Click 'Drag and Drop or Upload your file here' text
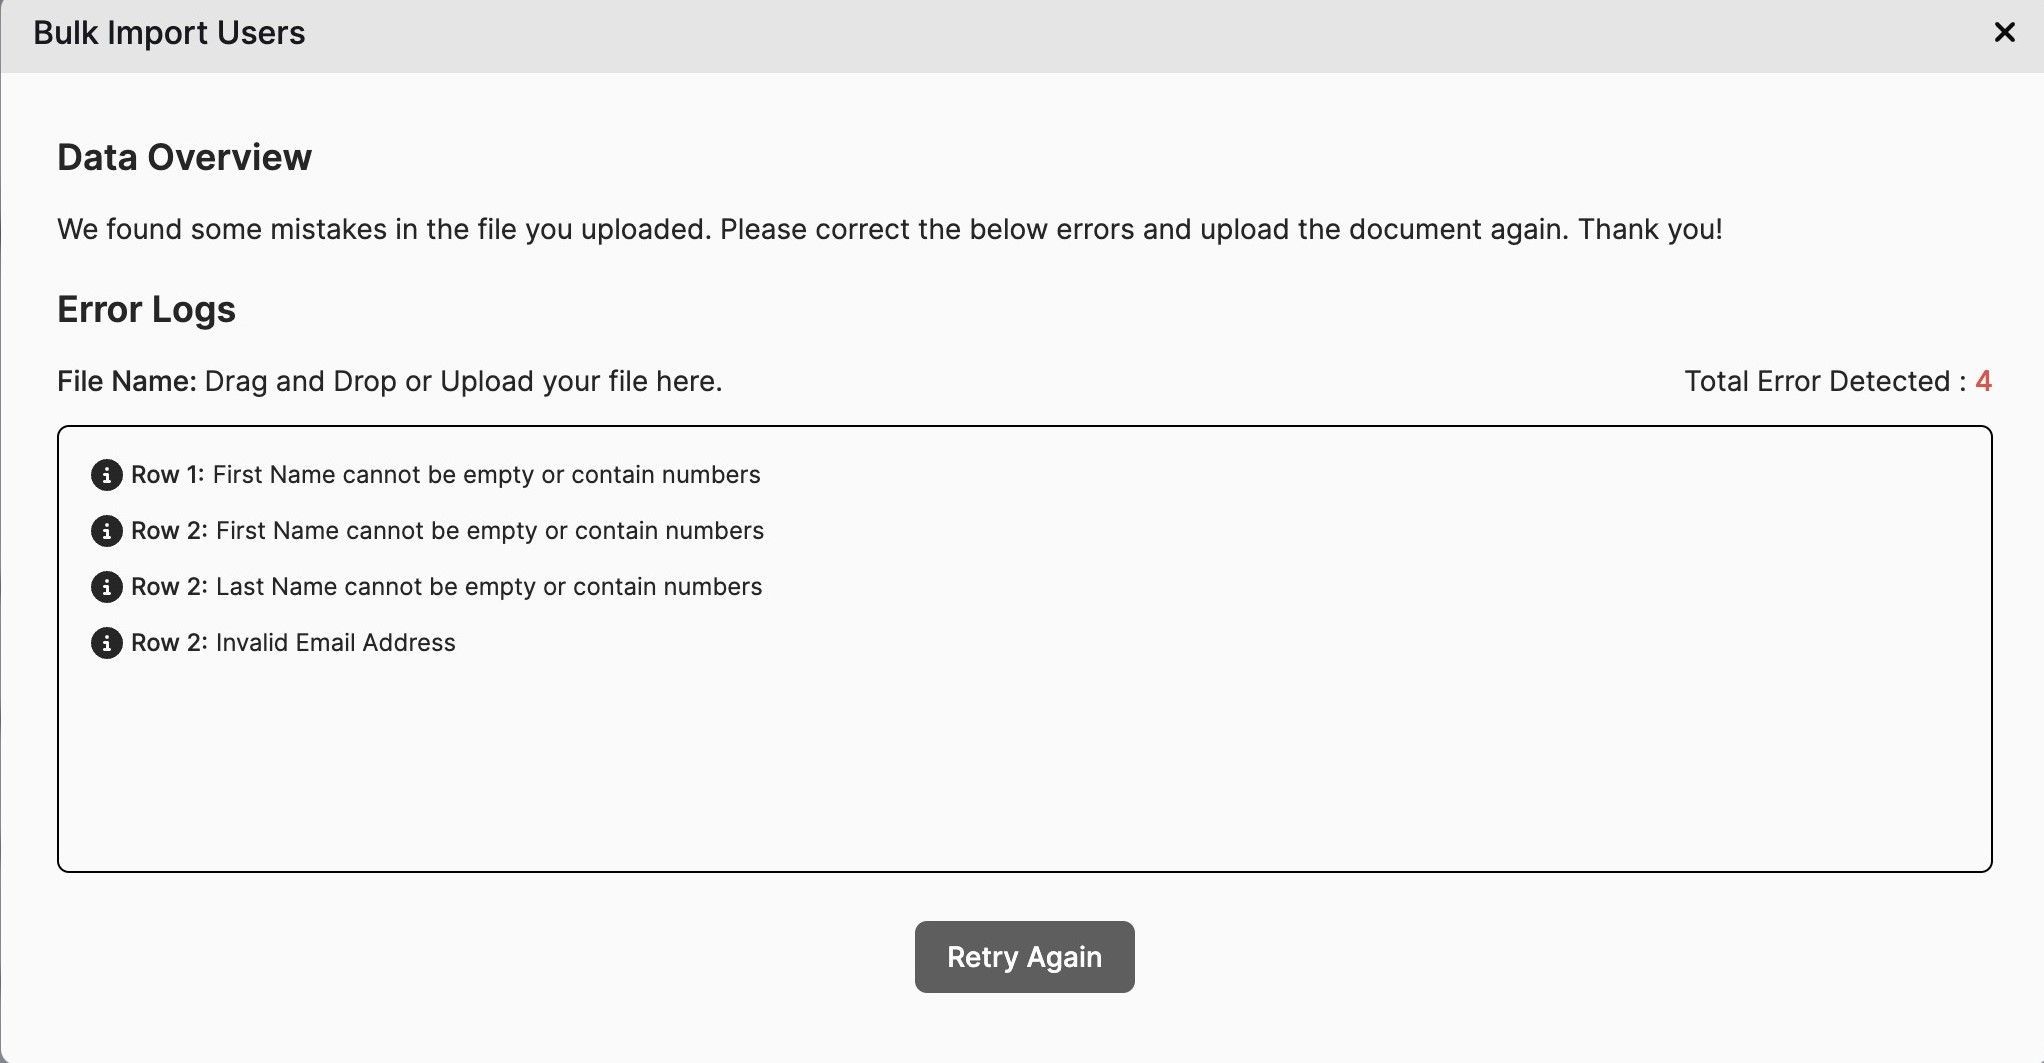 463,382
